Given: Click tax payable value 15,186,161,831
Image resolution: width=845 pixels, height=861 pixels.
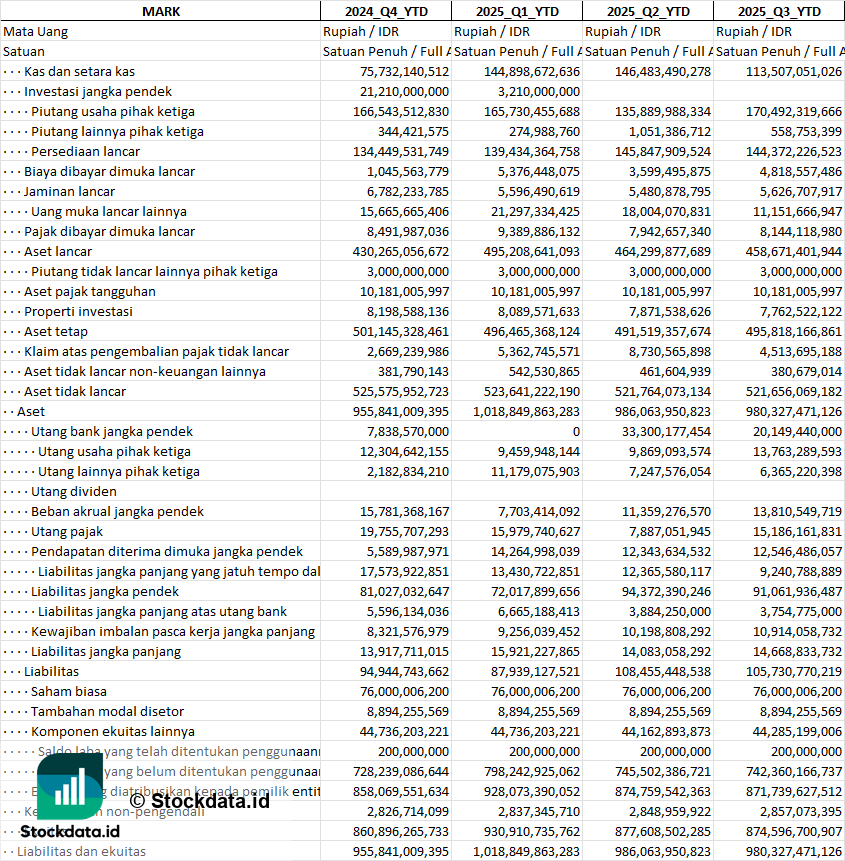Looking at the screenshot, I should (797, 532).
